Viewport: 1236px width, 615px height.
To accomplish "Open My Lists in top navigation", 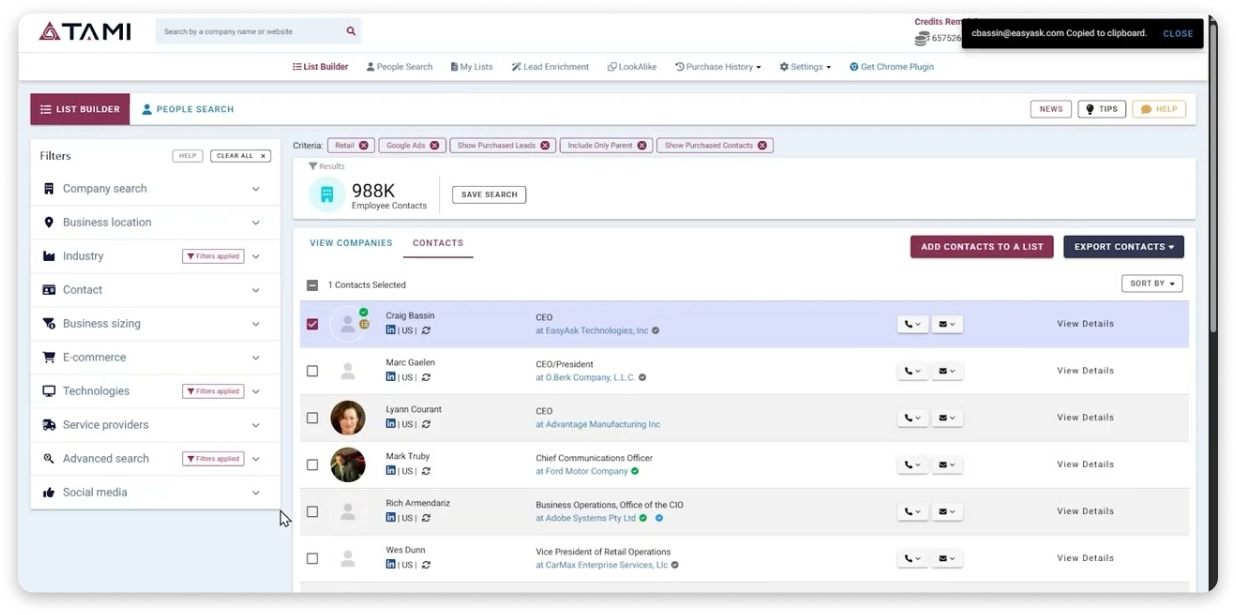I will (x=472, y=67).
